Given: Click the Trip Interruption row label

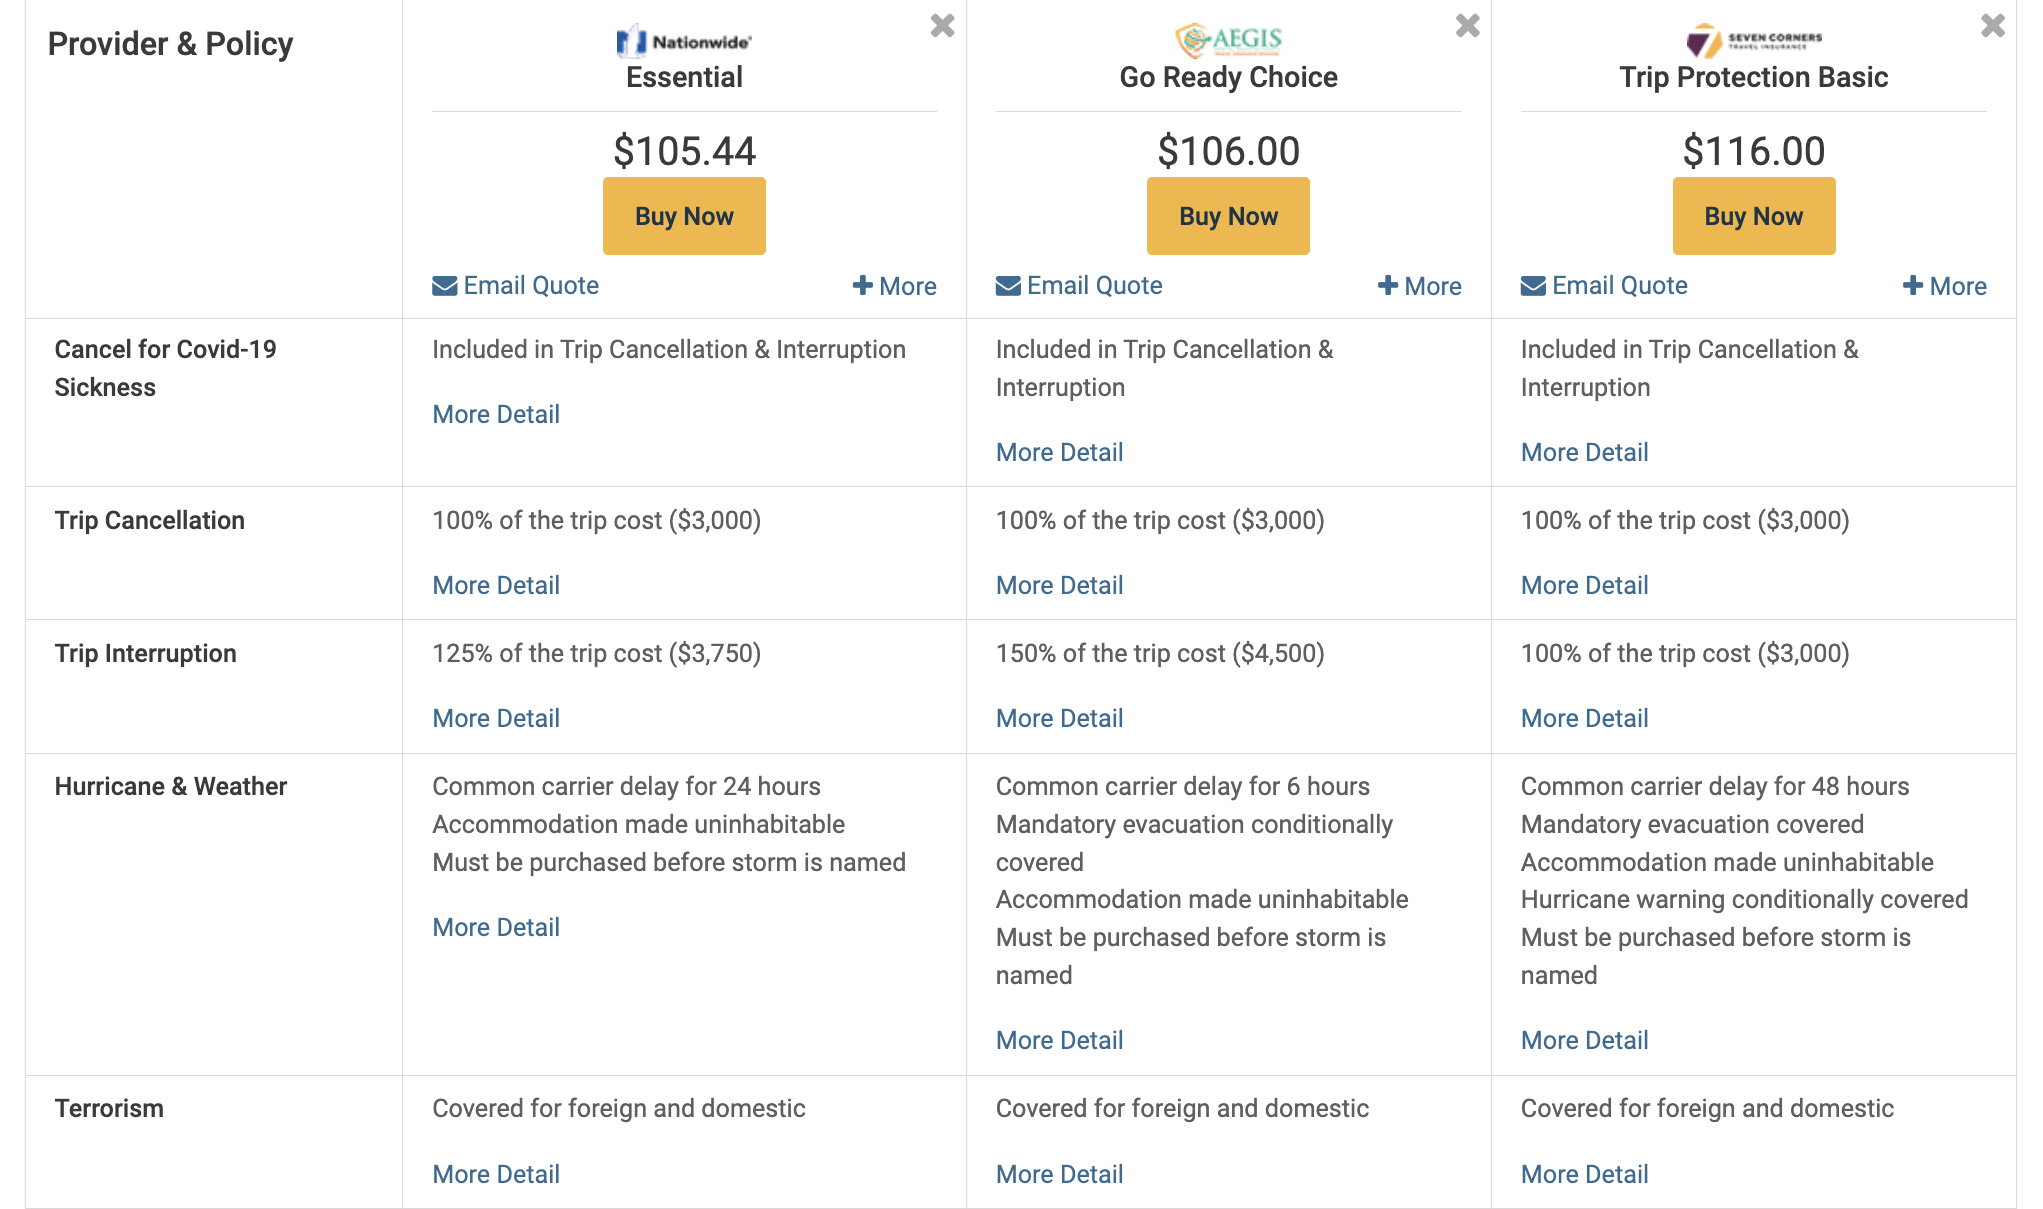Looking at the screenshot, I should pyautogui.click(x=146, y=653).
